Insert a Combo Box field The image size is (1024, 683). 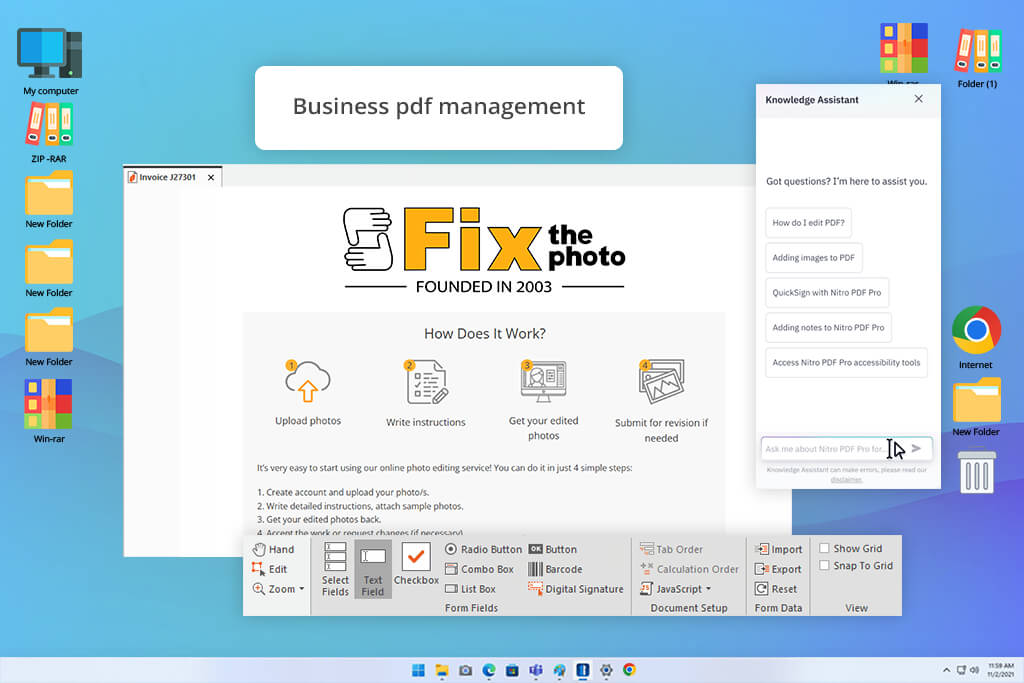pos(479,569)
